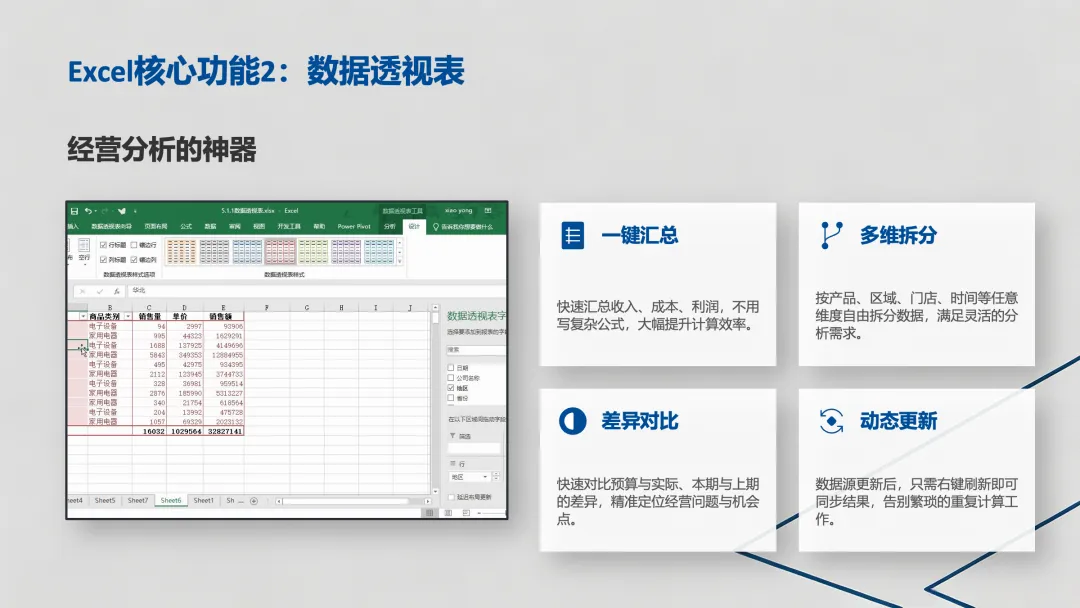The width and height of the screenshot is (1080, 608).
Task: Click the 动态更新 refresh icon
Action: pos(831,421)
